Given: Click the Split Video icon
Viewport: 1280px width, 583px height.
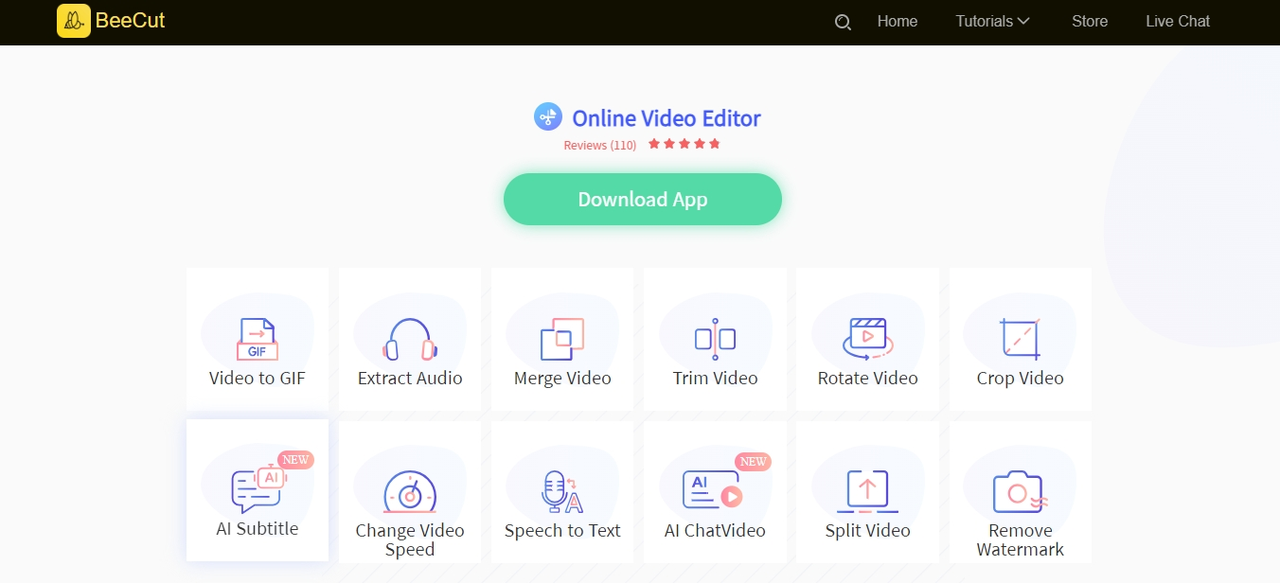Looking at the screenshot, I should point(867,492).
